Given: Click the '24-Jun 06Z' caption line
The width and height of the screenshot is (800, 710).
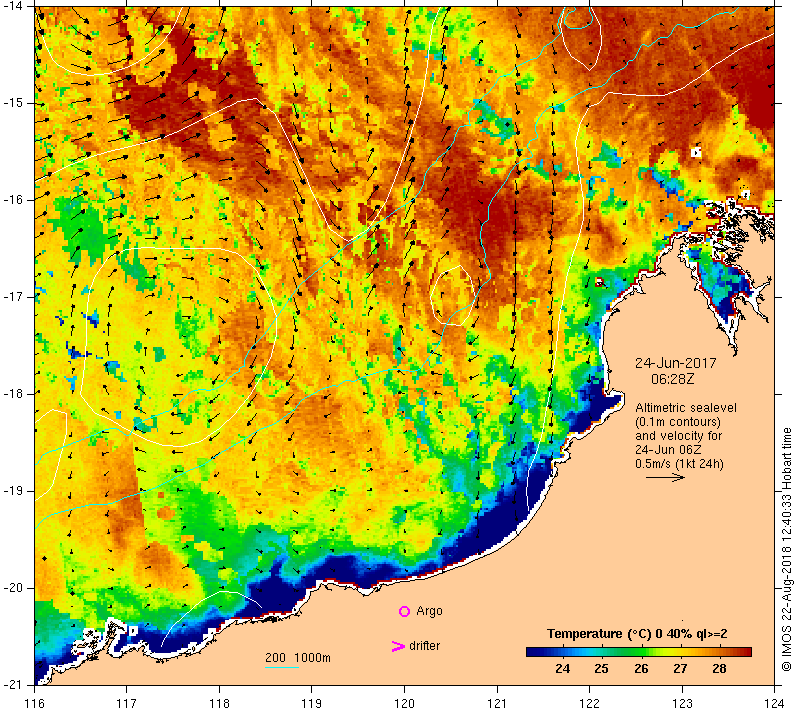Looking at the screenshot, I should click(x=668, y=450).
